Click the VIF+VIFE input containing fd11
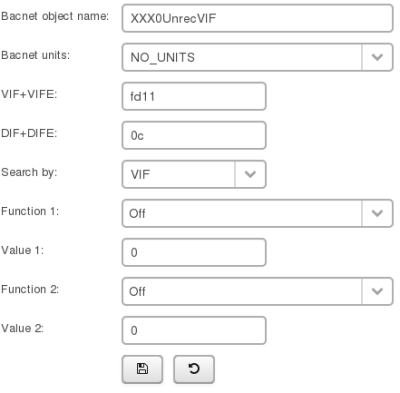Screen dimensions: 400x393 pos(194,96)
